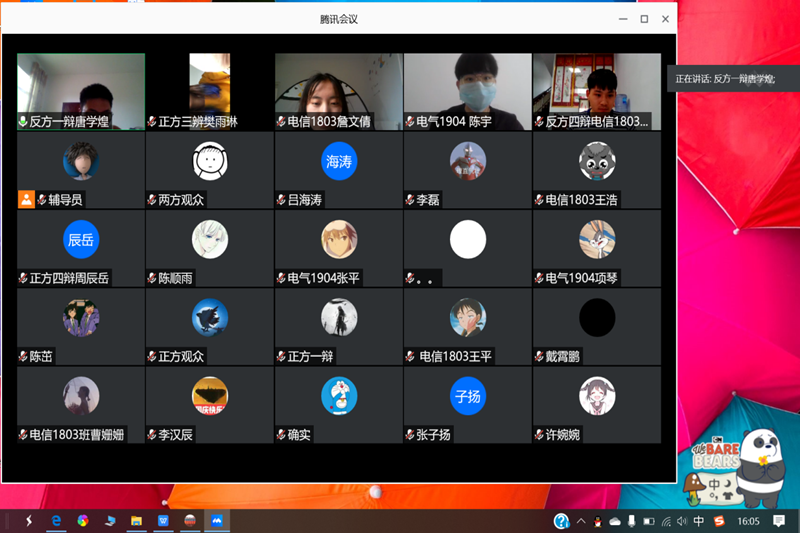Click muted mic icon next to 电信1803詹文倩
This screenshot has height=533, width=800.
coord(281,121)
